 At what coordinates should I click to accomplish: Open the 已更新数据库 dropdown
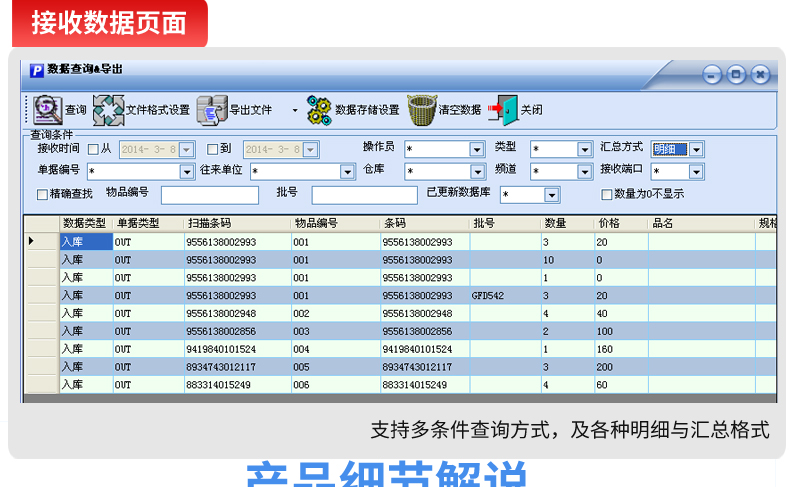point(552,195)
